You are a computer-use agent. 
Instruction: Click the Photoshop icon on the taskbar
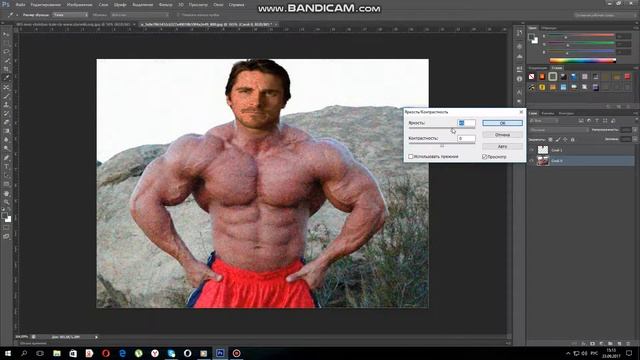pyautogui.click(x=220, y=353)
